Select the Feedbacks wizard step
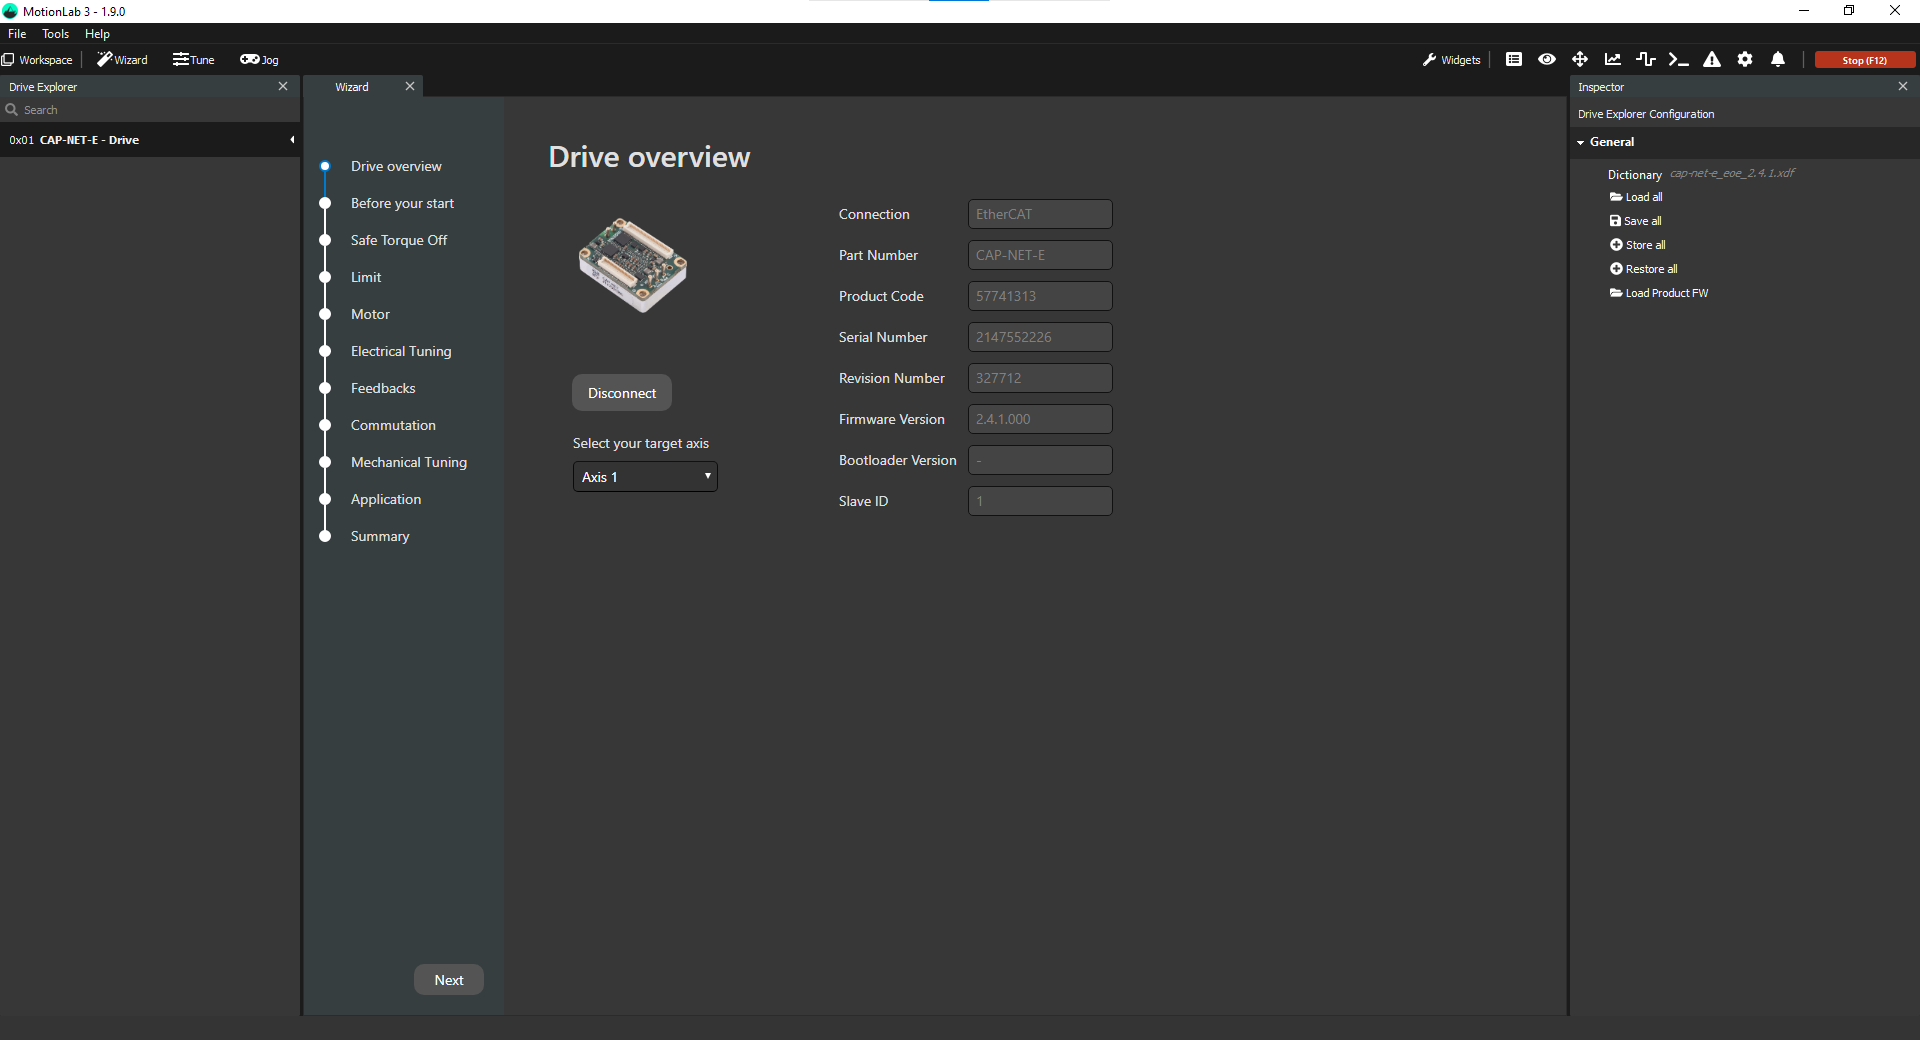 [383, 388]
